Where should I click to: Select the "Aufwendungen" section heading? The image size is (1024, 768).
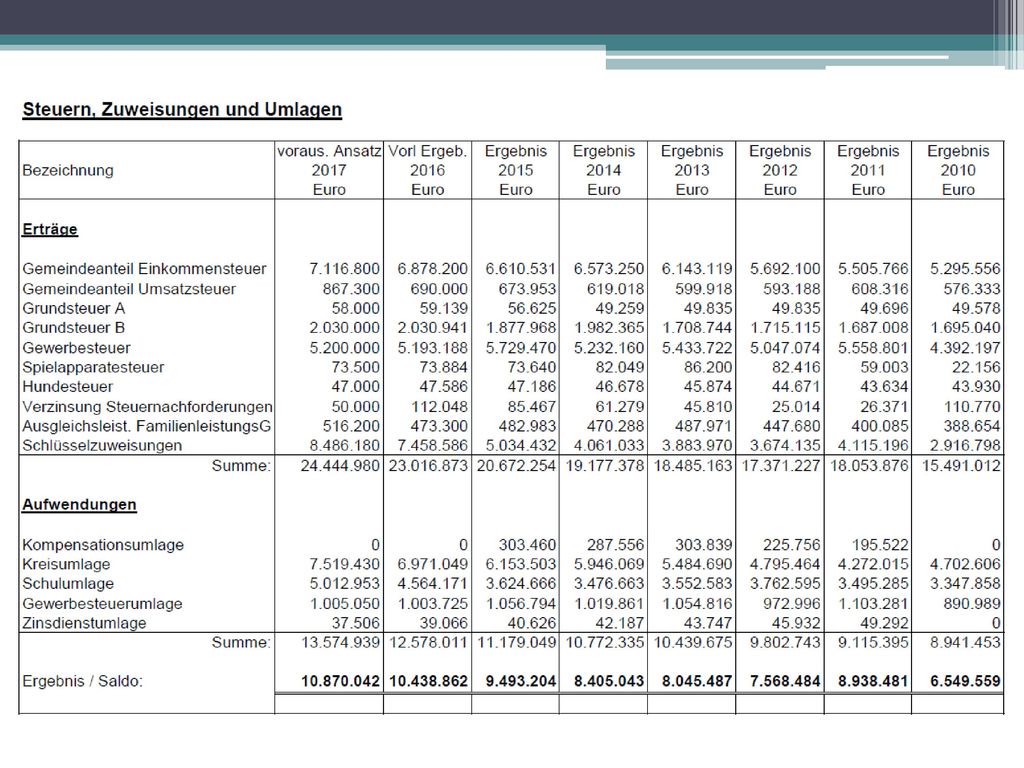point(80,504)
